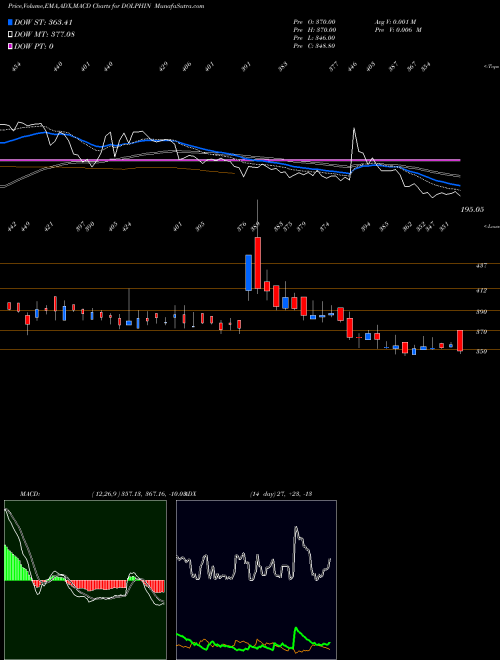
Task: Click the Pre L: 346.00 value
Action: [x=314, y=38]
